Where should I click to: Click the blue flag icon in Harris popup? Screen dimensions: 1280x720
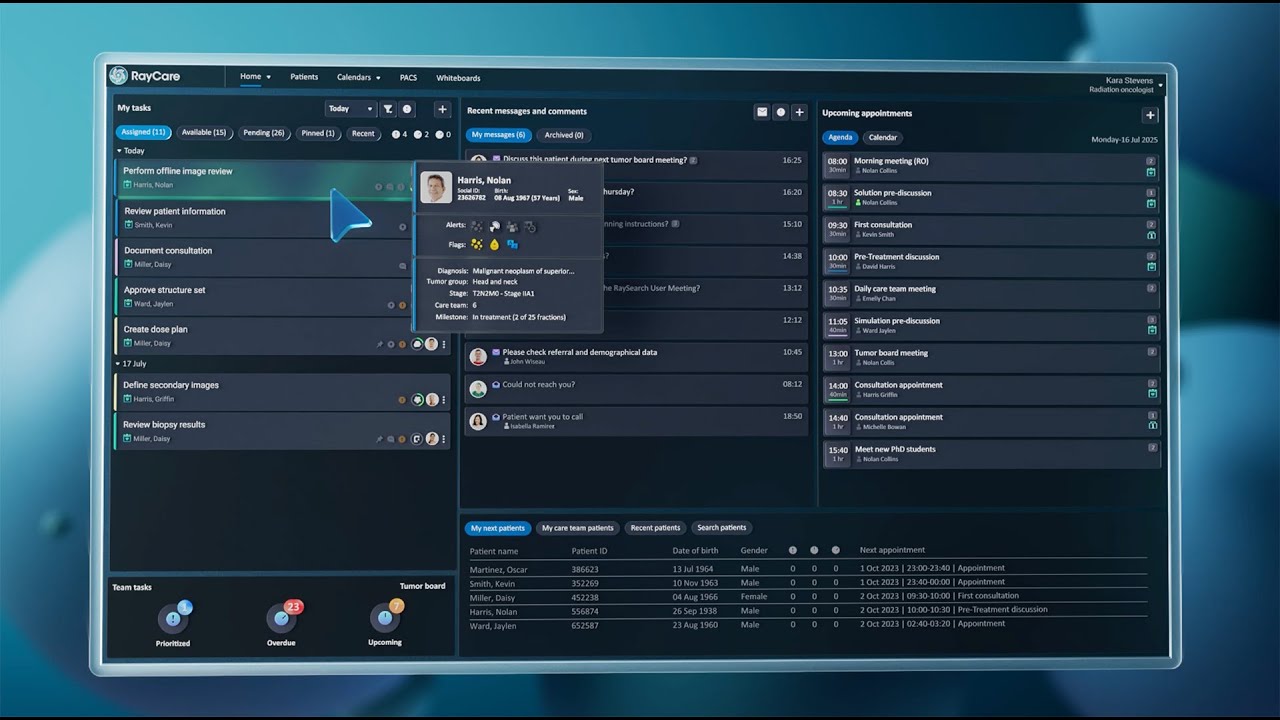(x=512, y=244)
